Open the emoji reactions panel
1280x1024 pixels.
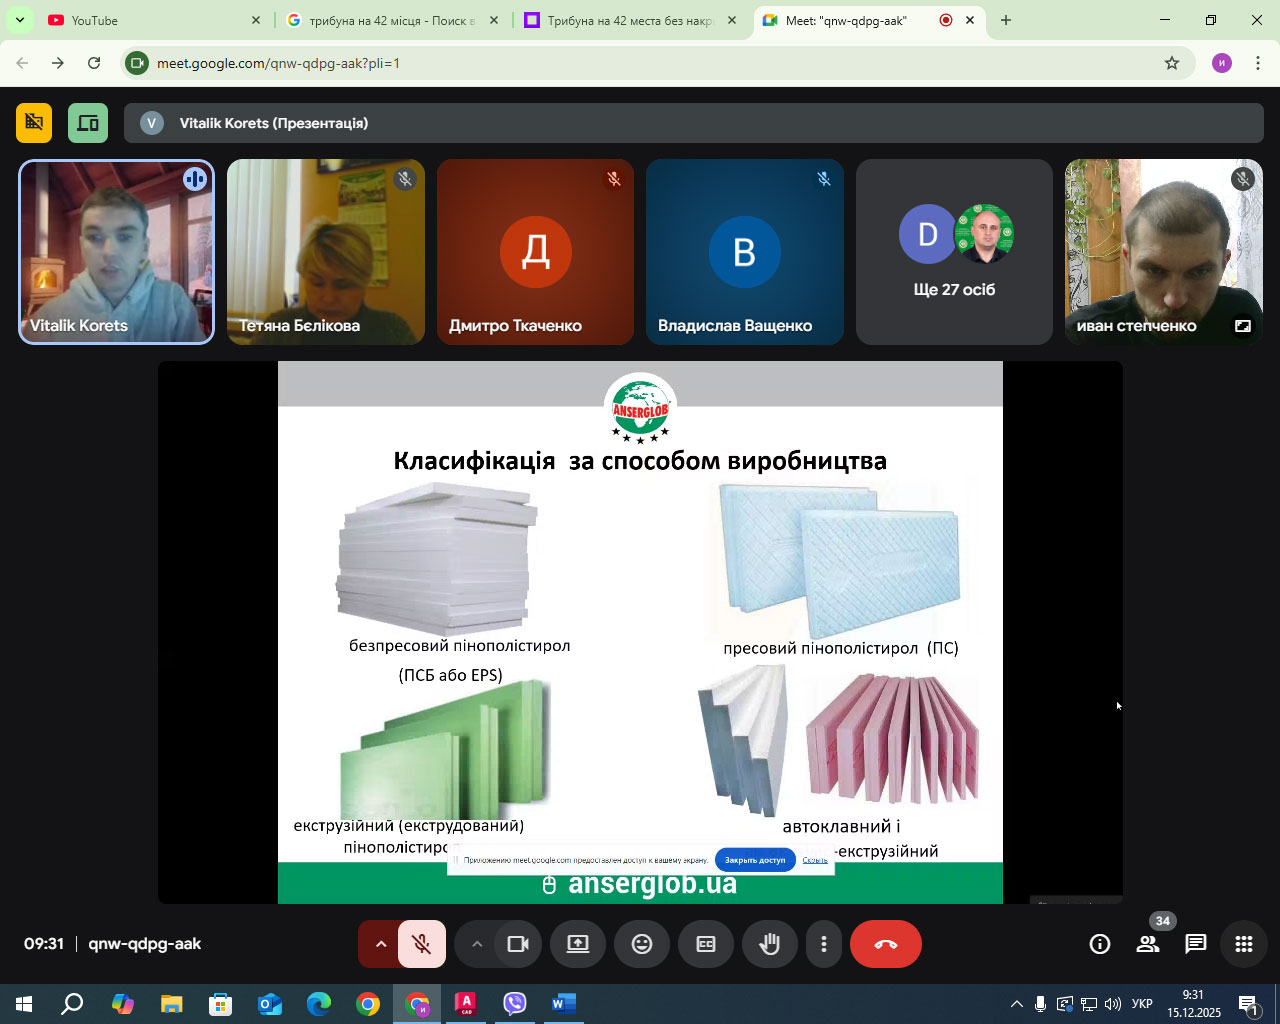(642, 944)
